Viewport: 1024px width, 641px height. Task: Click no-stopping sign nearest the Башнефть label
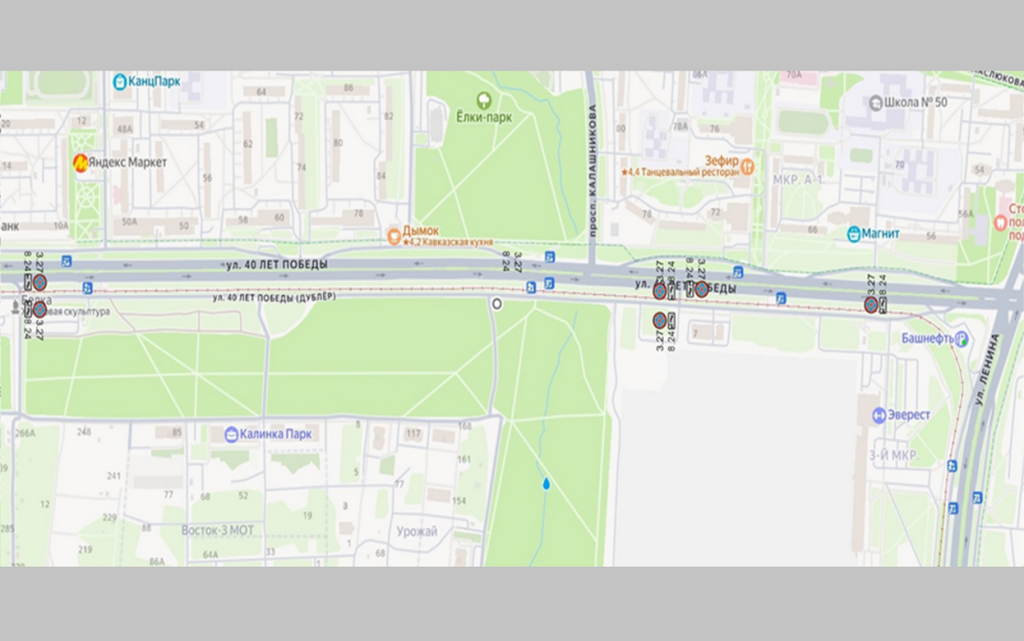[871, 305]
